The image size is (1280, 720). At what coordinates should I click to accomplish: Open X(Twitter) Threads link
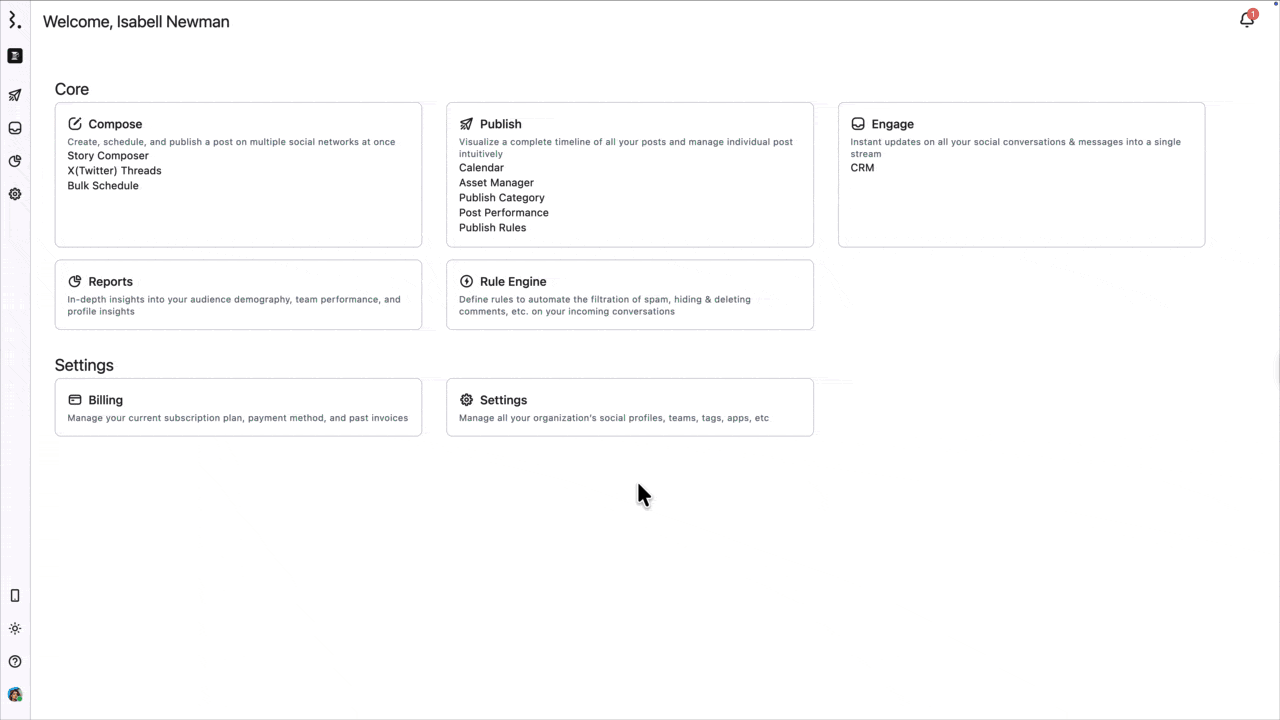coord(114,171)
